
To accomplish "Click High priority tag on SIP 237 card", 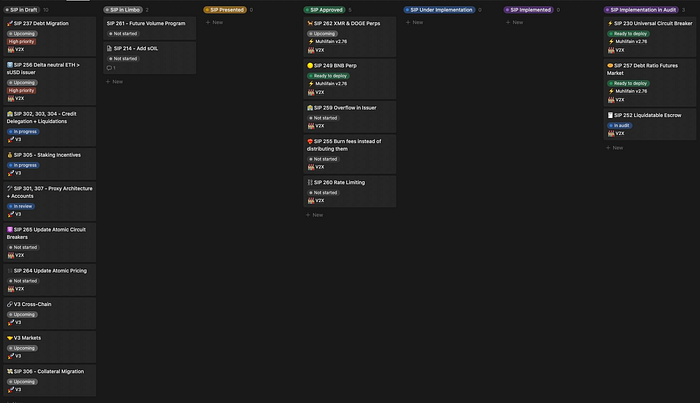I will pos(21,42).
